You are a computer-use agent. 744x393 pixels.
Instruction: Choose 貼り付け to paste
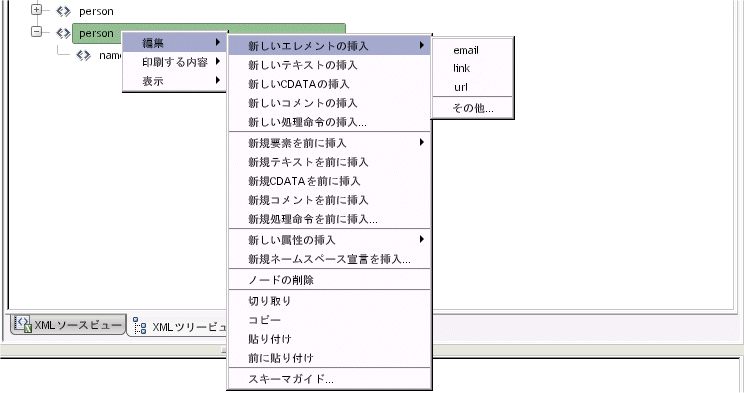329,338
